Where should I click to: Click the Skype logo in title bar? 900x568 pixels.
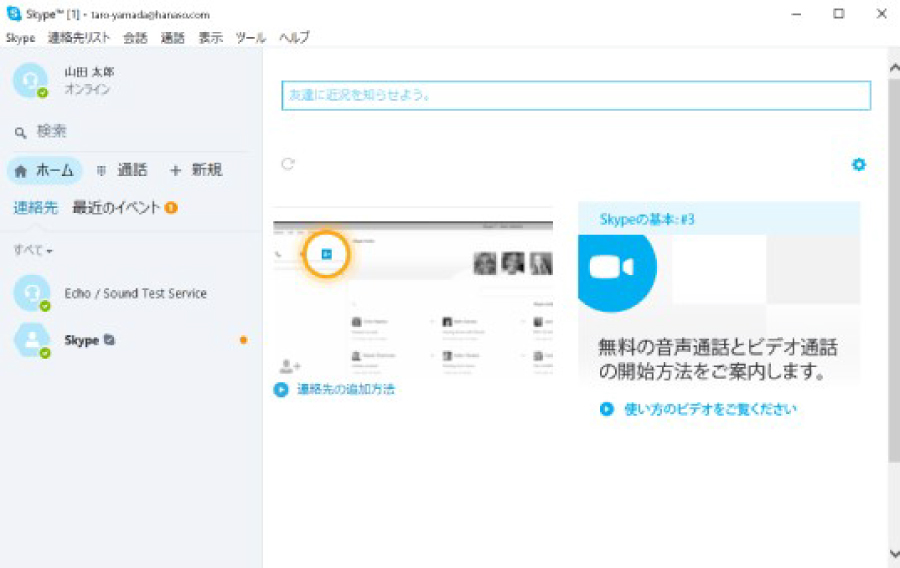point(14,13)
